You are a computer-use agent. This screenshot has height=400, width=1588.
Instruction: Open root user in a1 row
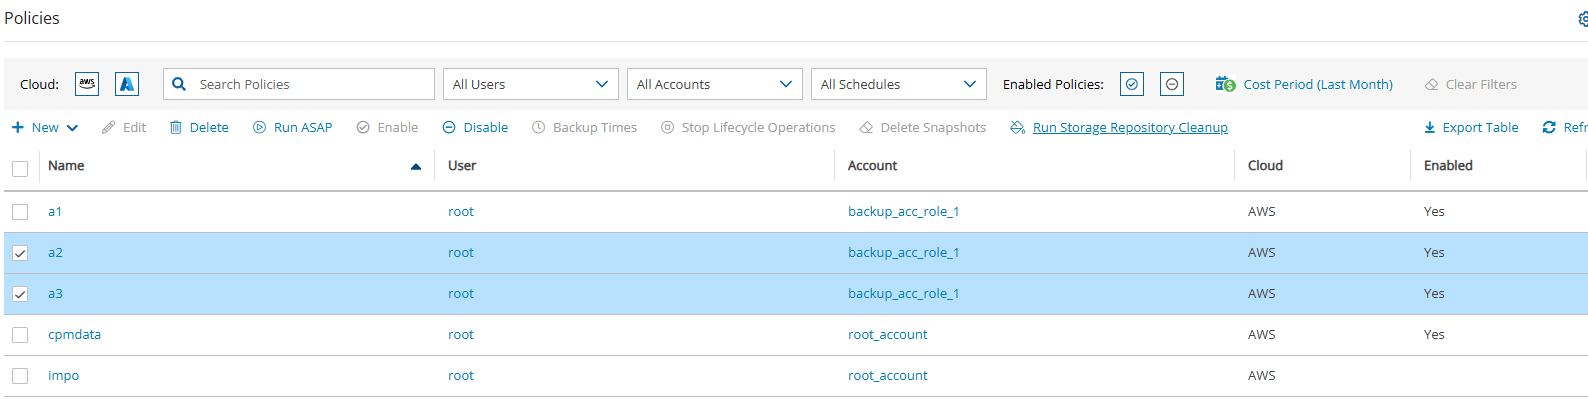(461, 212)
